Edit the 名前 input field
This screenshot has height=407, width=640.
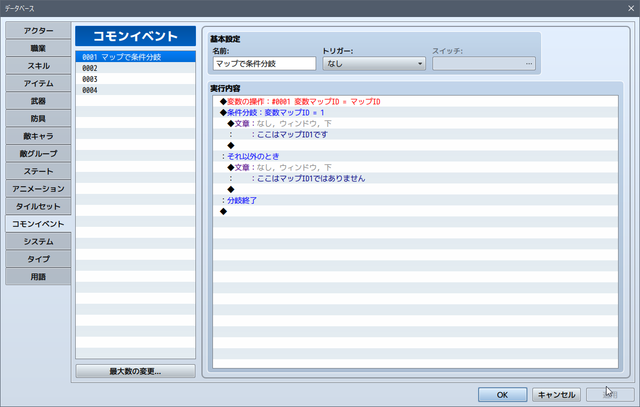[x=264, y=64]
